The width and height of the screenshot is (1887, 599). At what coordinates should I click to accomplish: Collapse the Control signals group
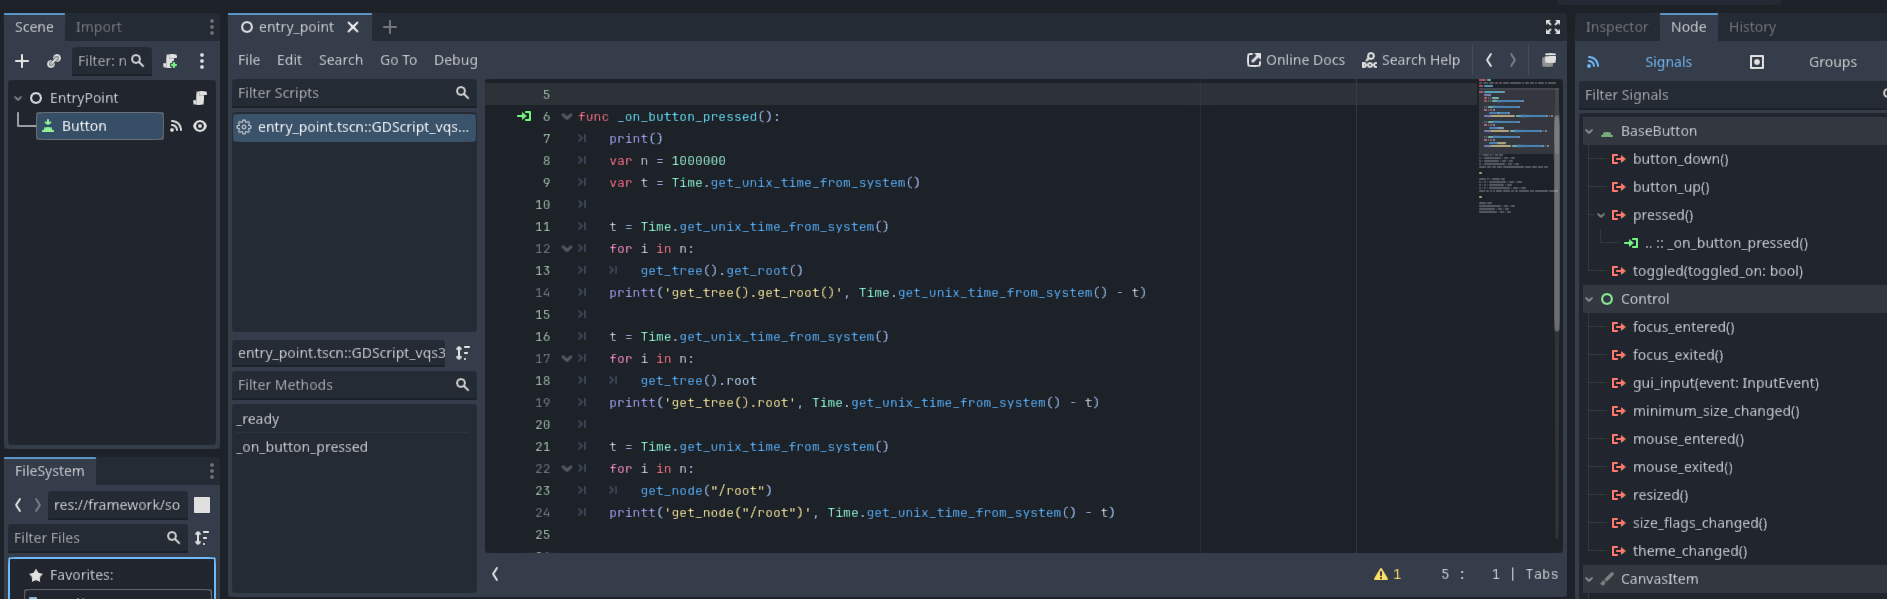click(1589, 299)
